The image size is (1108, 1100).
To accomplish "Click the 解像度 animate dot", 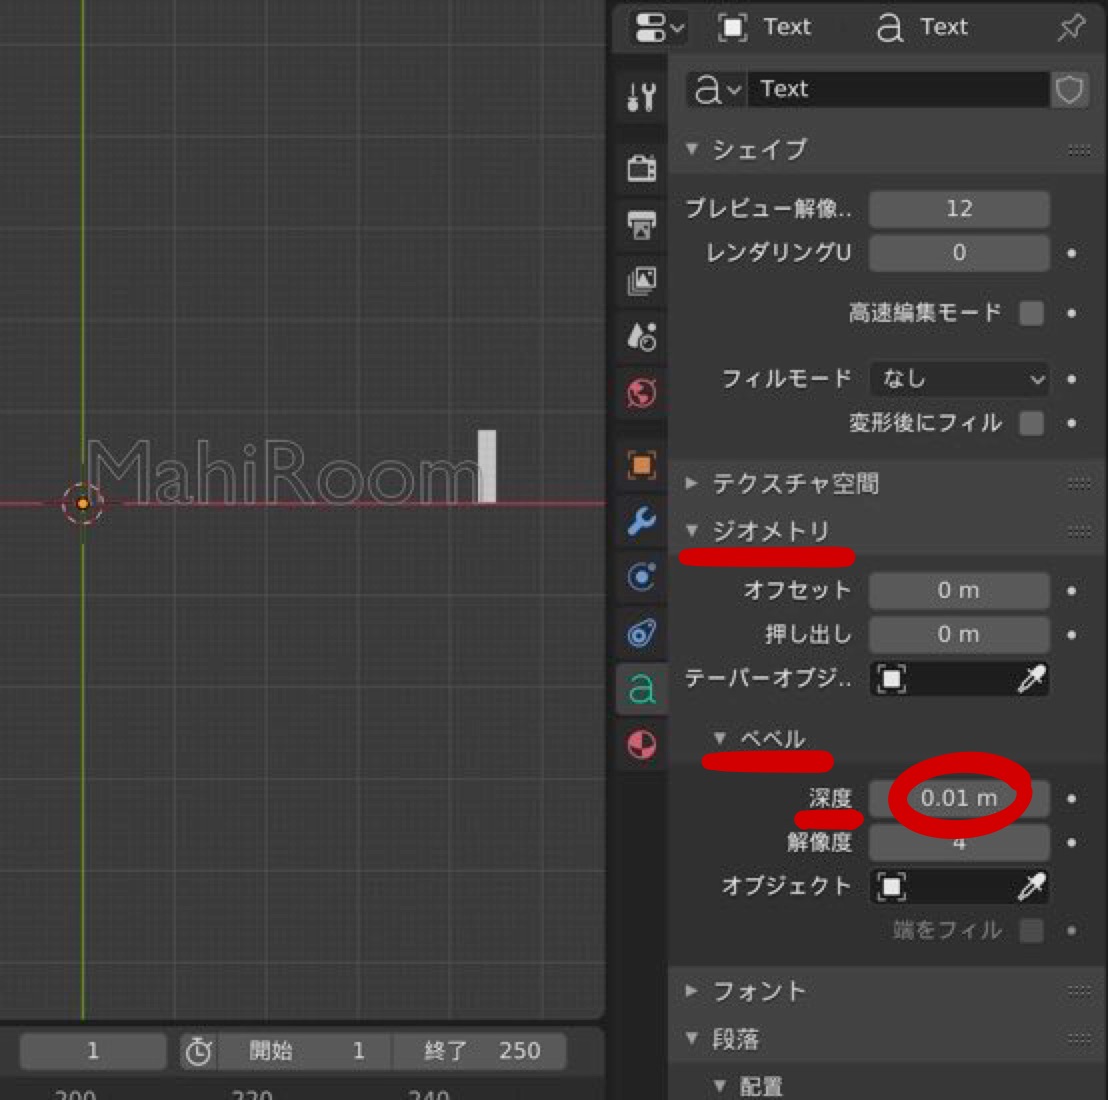I will tap(1071, 843).
